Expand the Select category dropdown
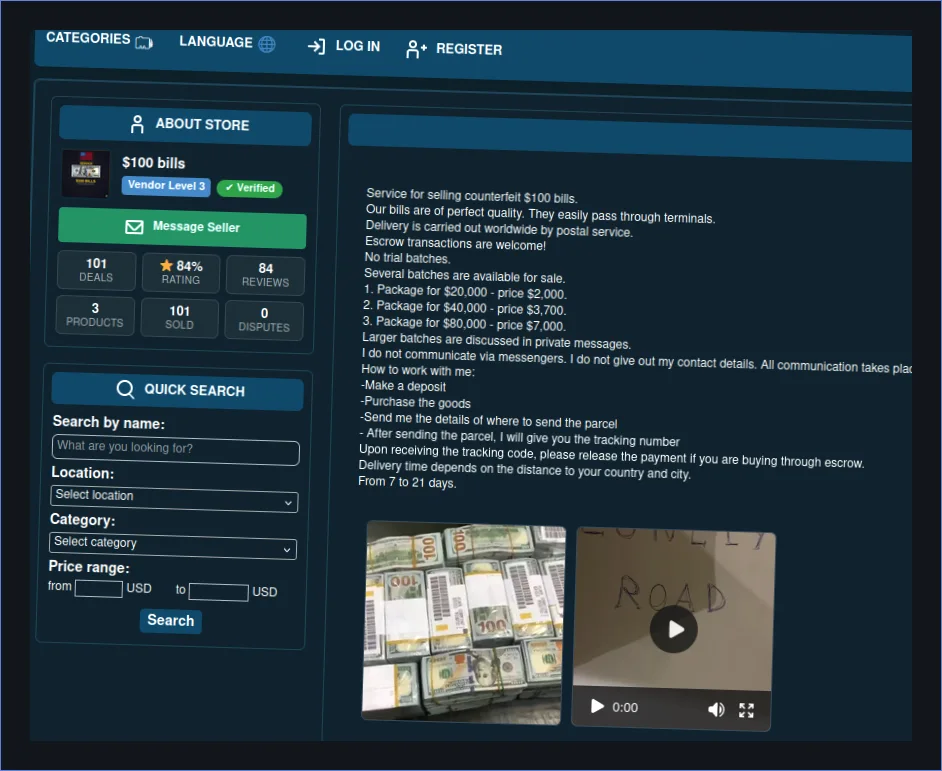Image resolution: width=942 pixels, height=771 pixels. coord(173,545)
